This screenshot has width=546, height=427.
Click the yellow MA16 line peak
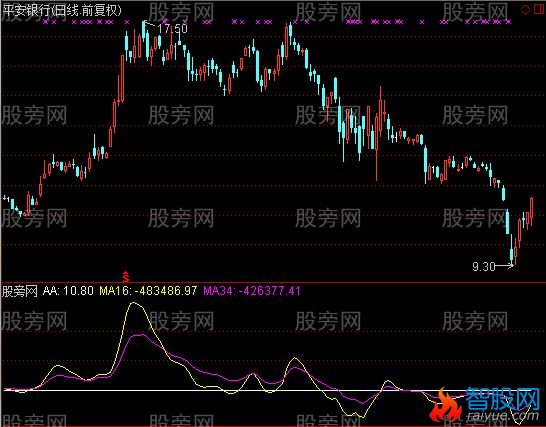pos(134,303)
